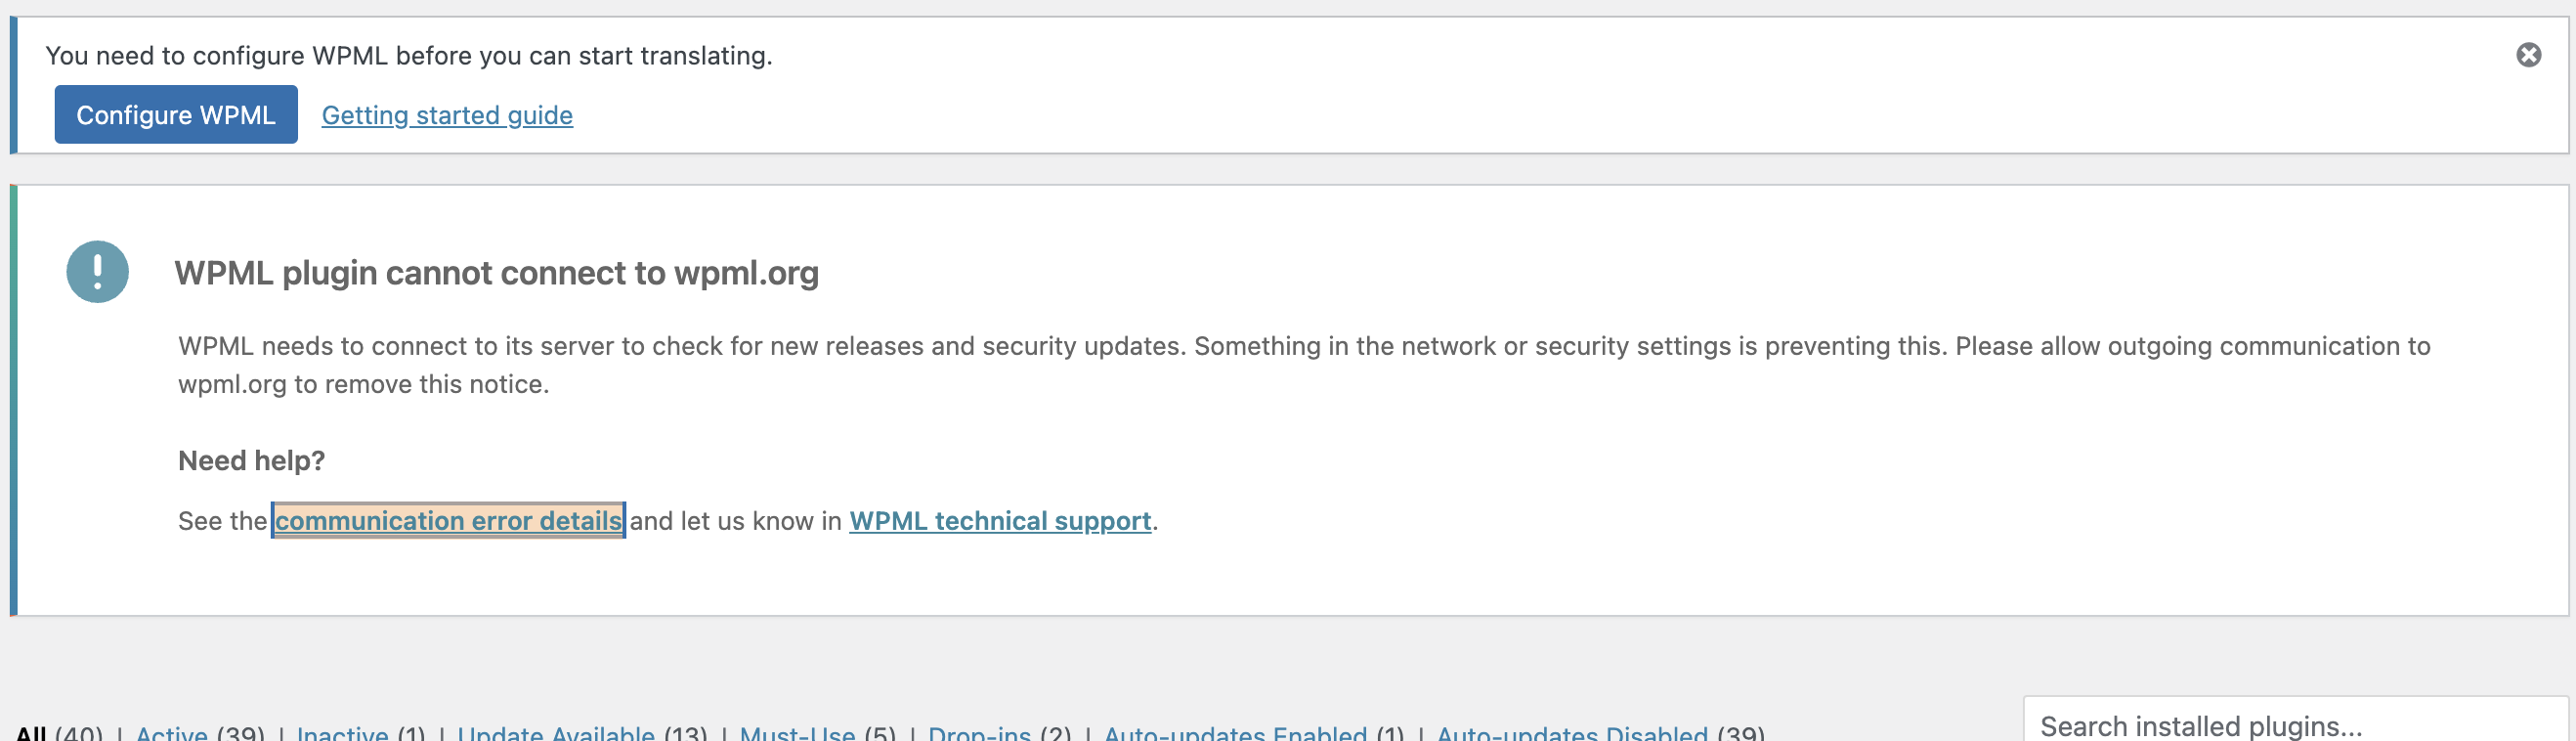This screenshot has height=741, width=2576.
Task: Open communication error details link
Action: [448, 520]
